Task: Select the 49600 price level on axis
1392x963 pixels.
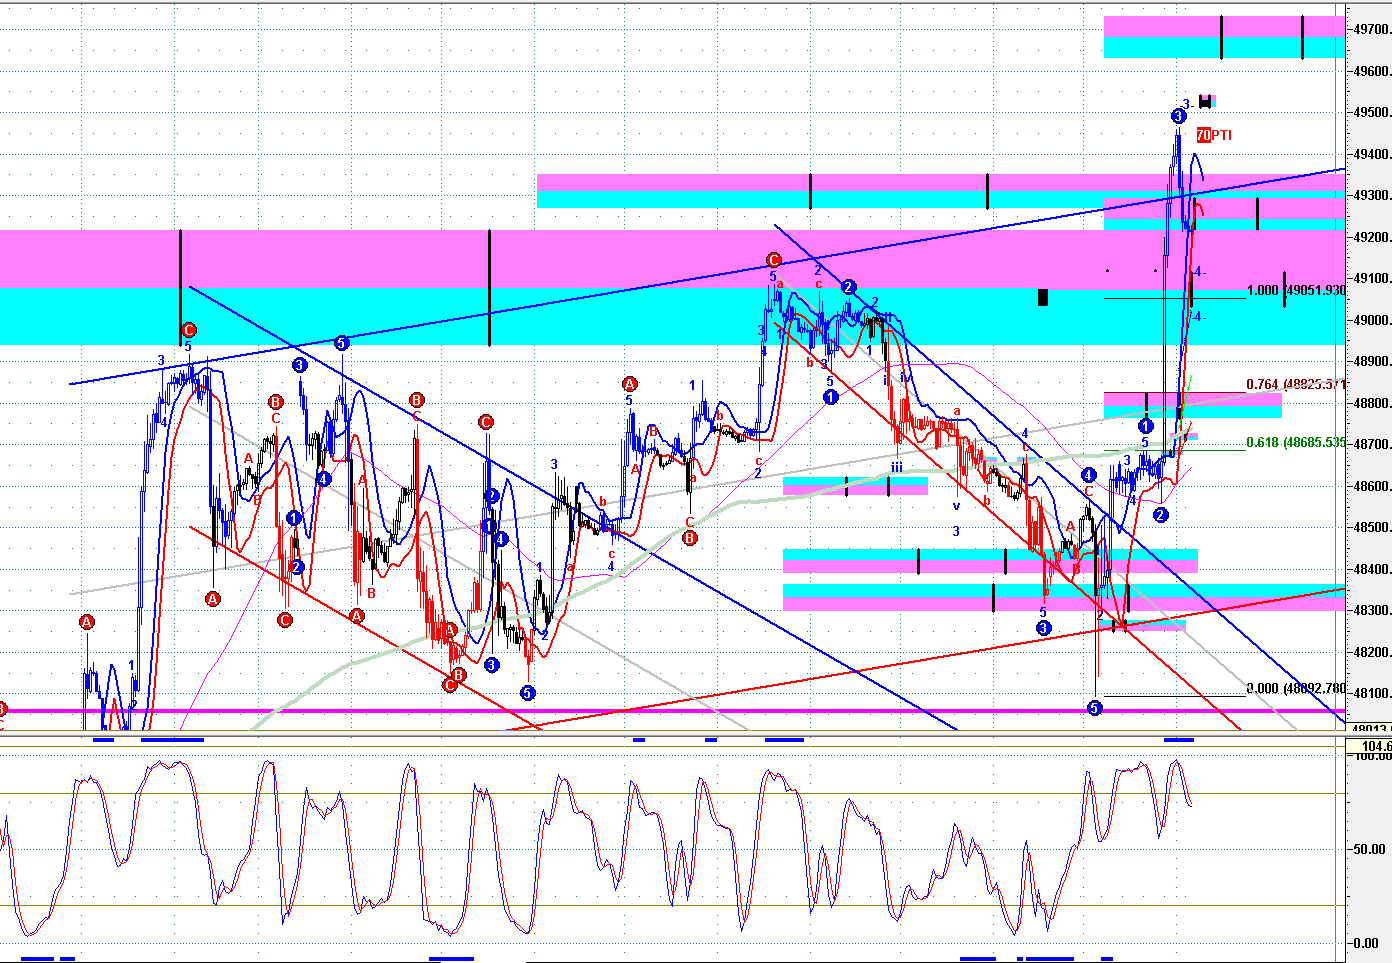Action: coord(1371,72)
